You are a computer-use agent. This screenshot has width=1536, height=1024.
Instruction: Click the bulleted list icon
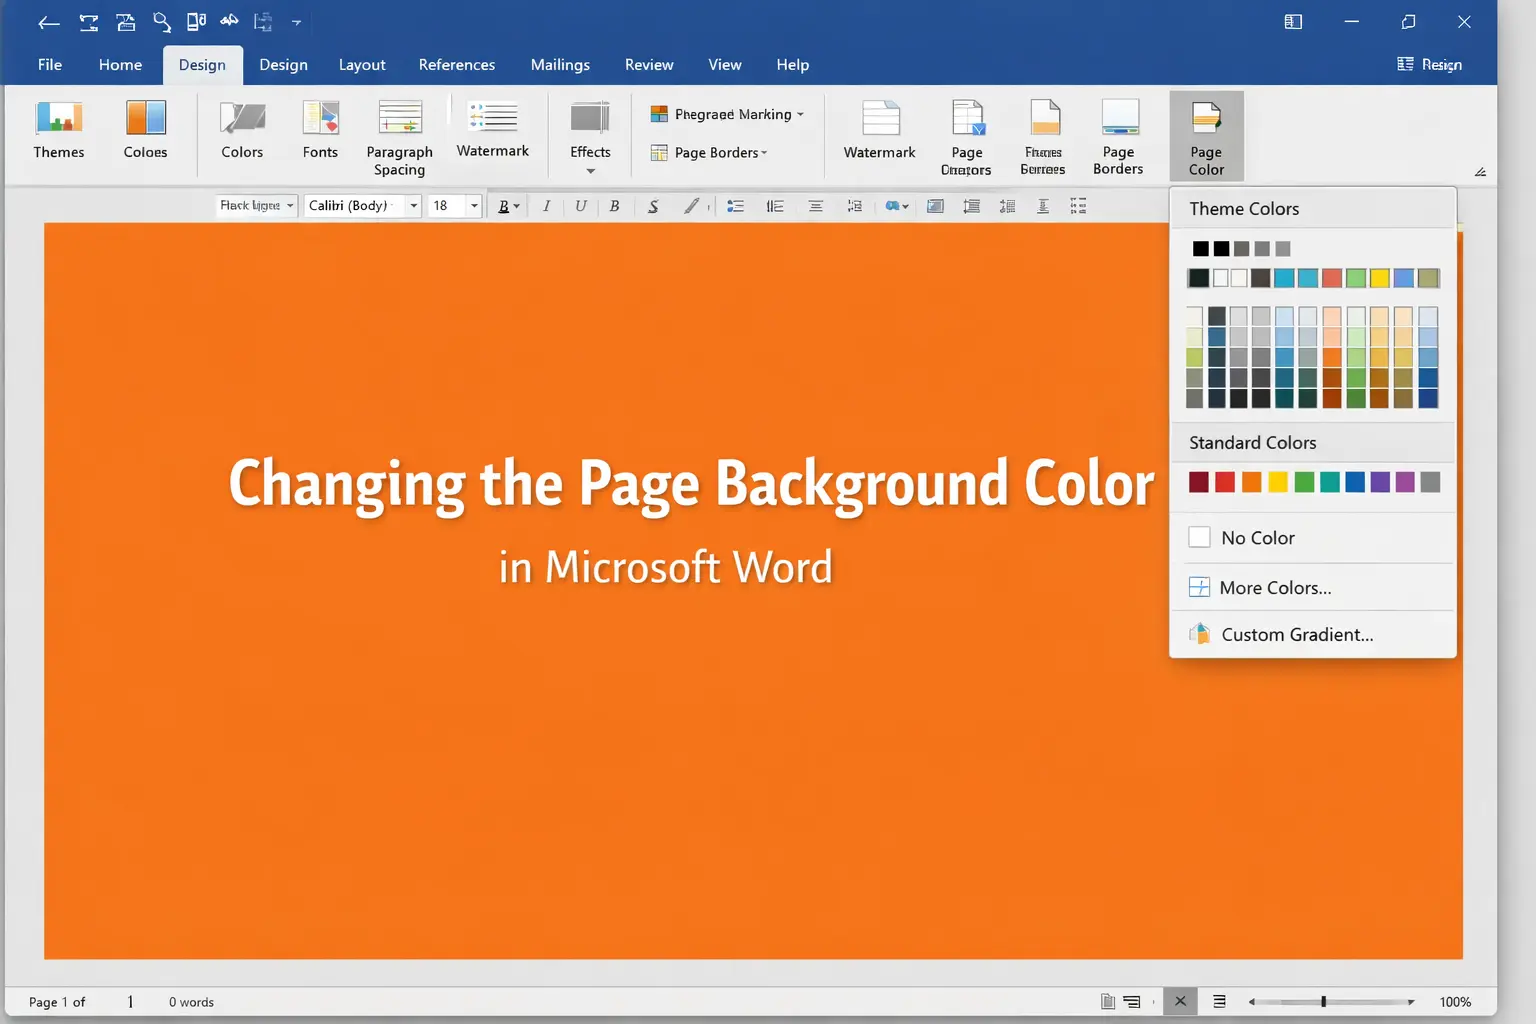pyautogui.click(x=735, y=206)
